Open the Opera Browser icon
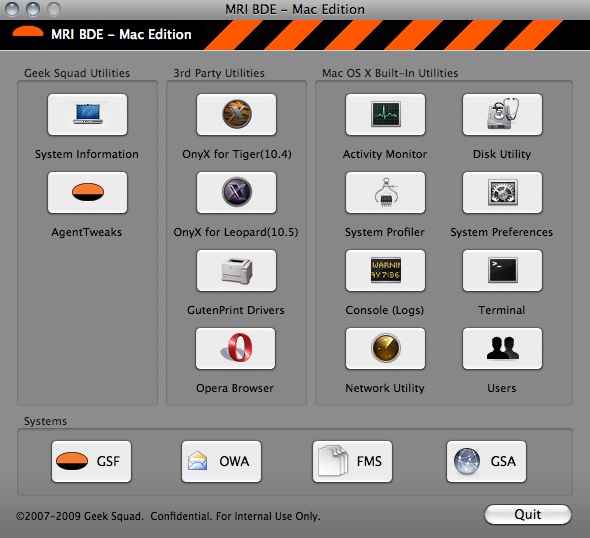The image size is (590, 538). (x=236, y=348)
